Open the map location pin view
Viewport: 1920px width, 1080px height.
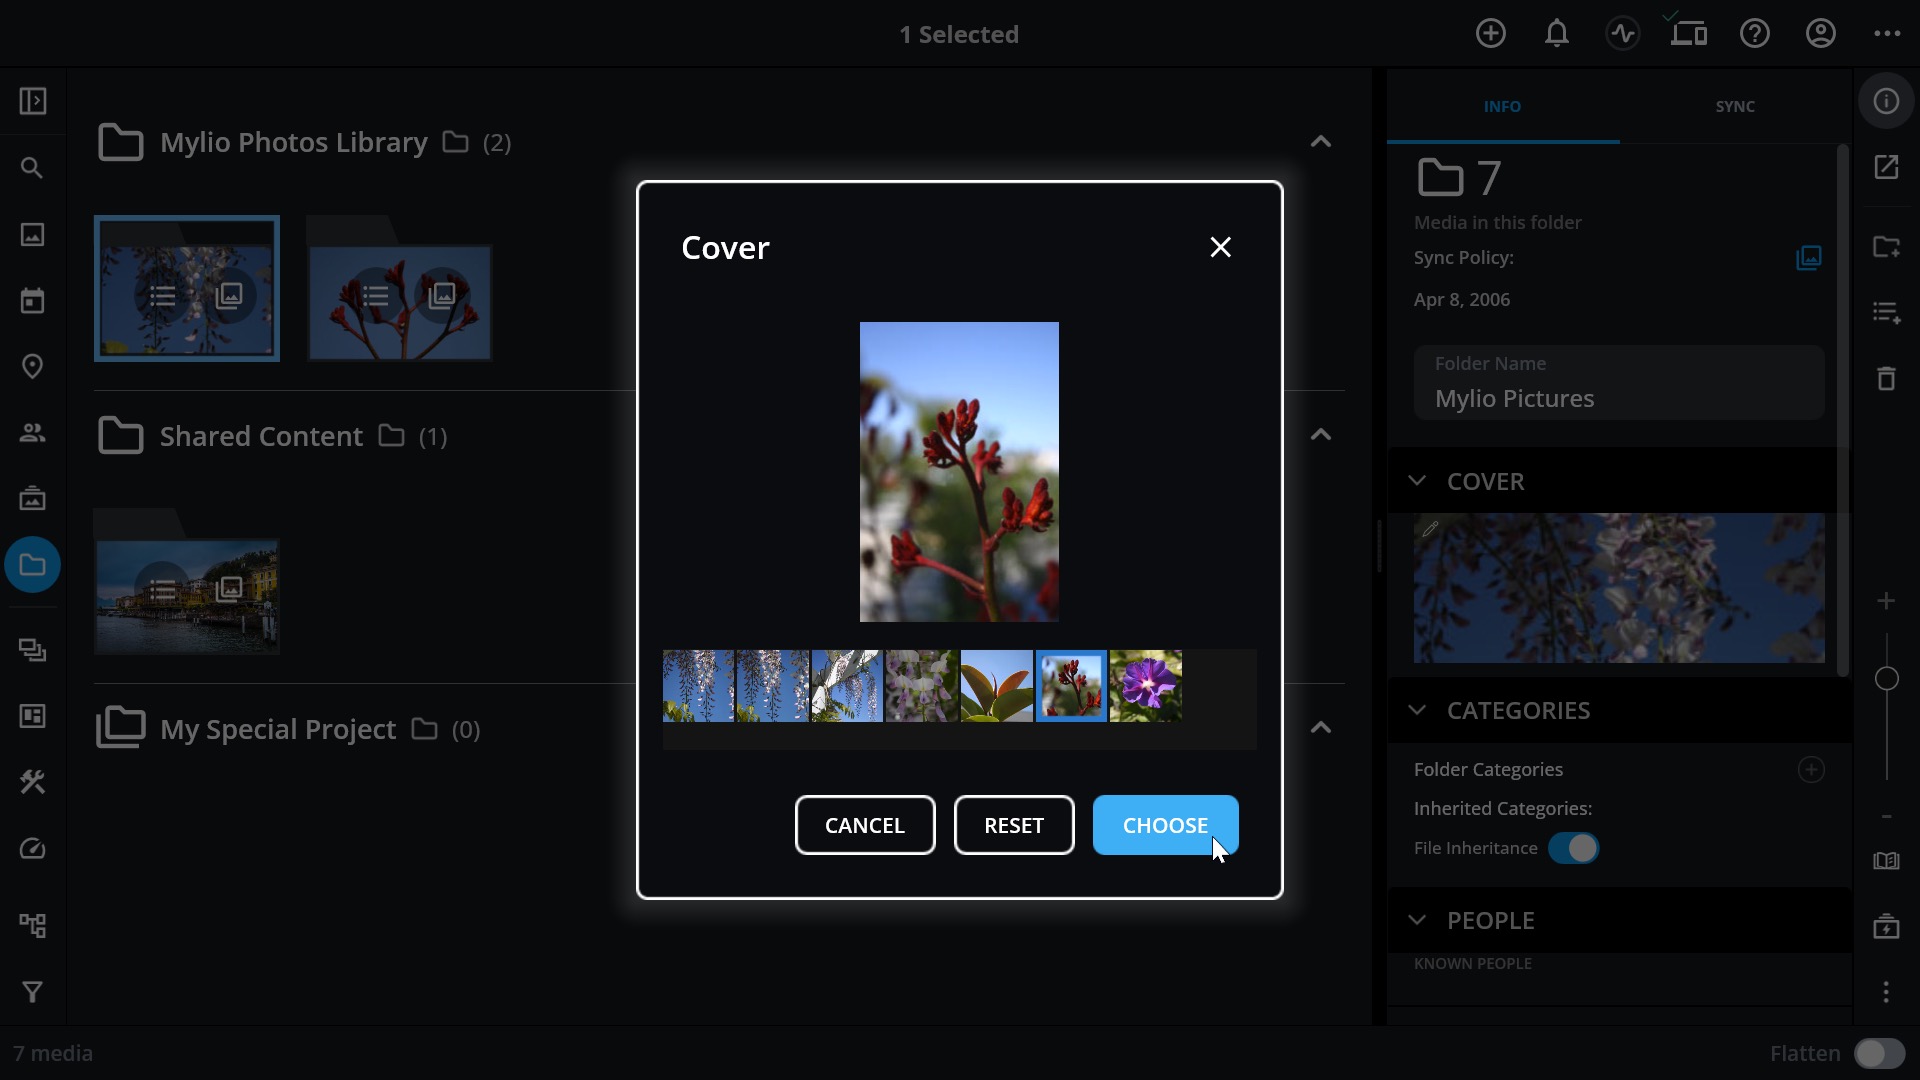coord(33,367)
